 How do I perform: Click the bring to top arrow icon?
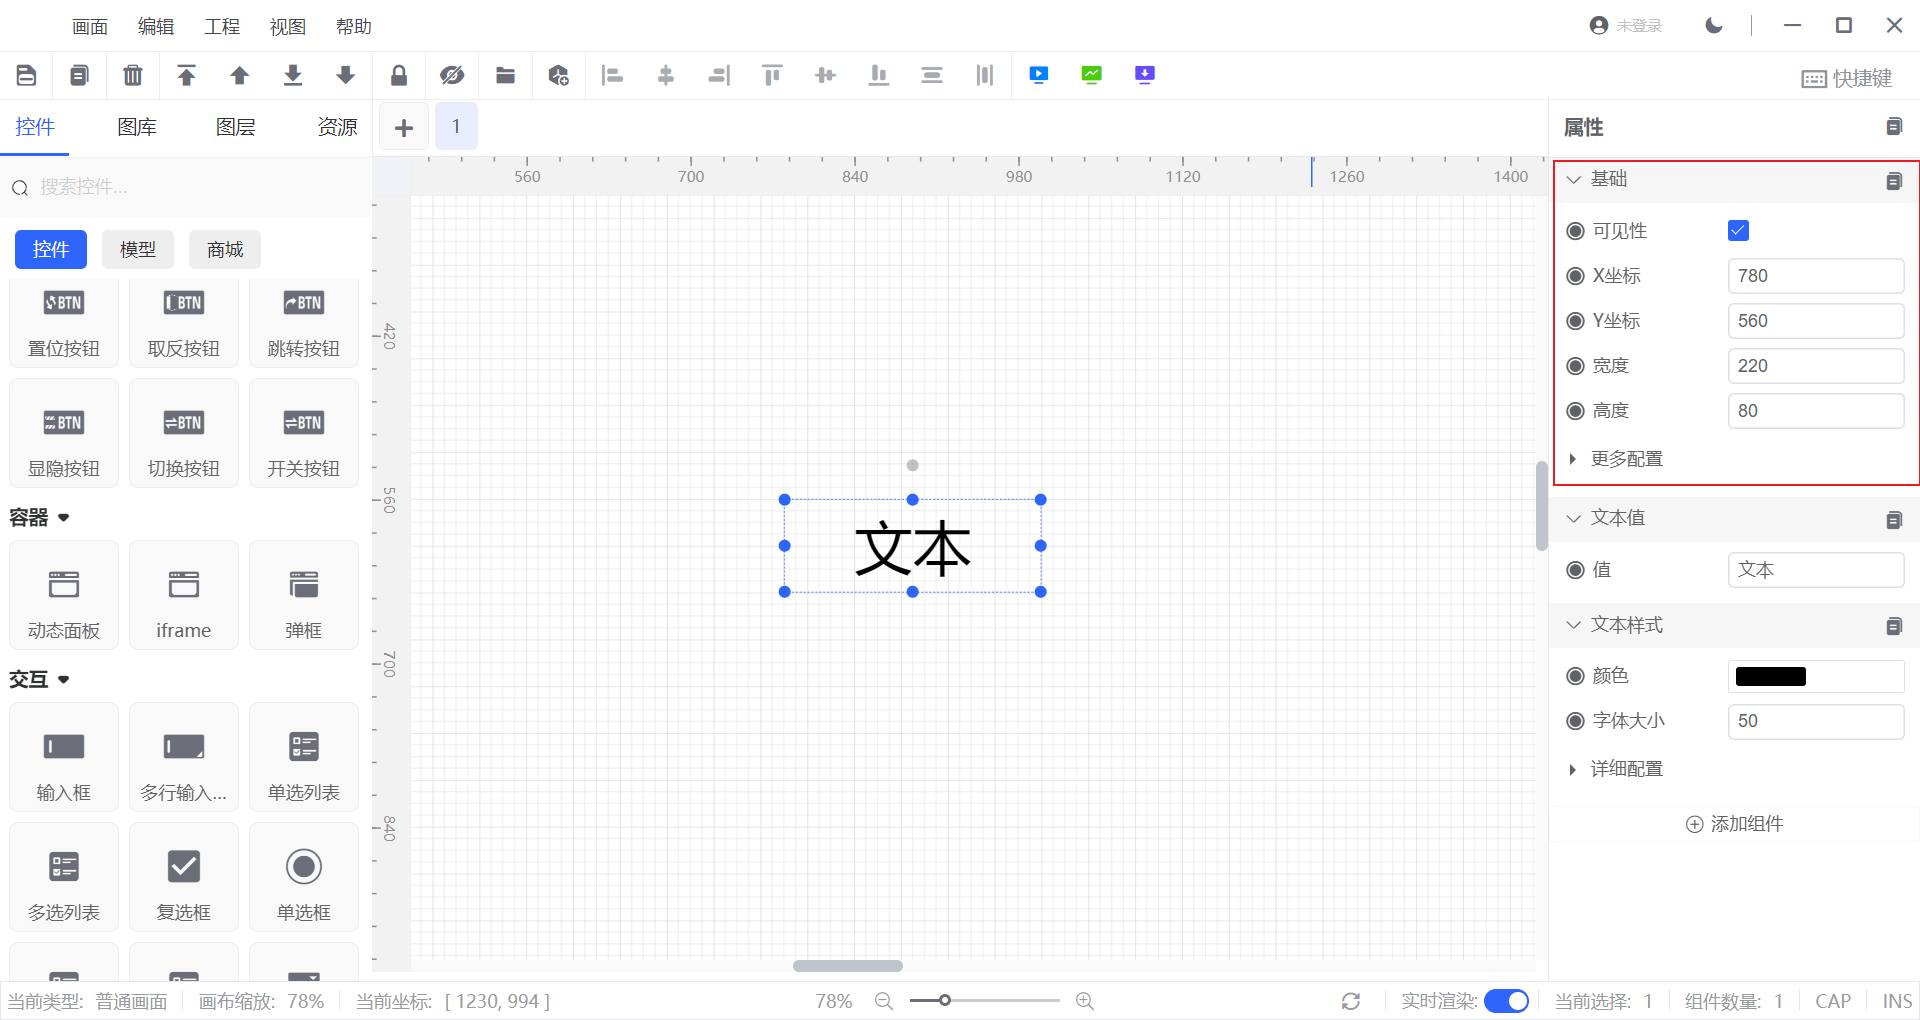[186, 75]
